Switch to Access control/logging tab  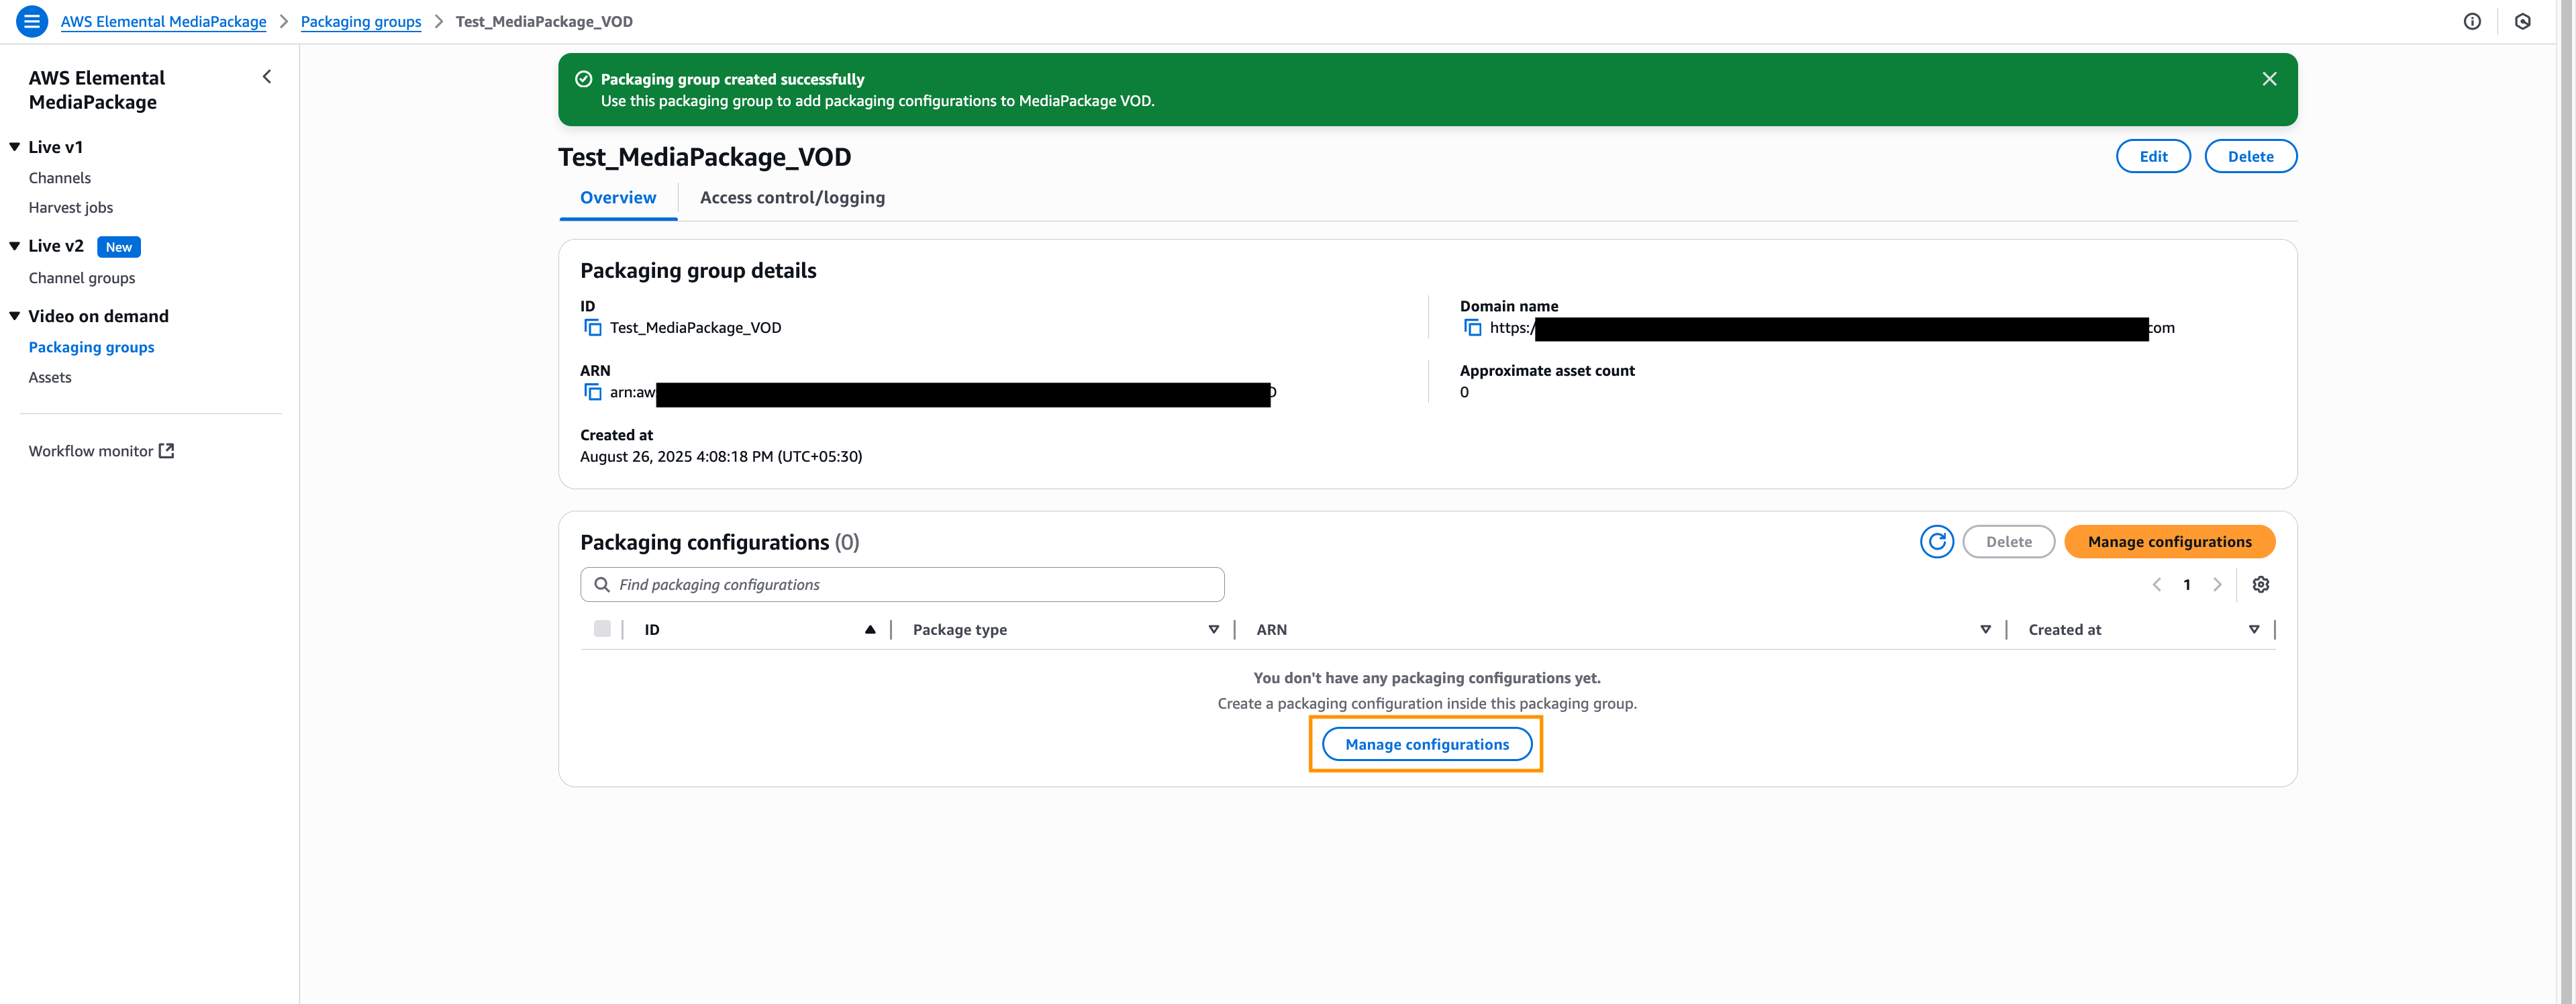[x=792, y=198]
